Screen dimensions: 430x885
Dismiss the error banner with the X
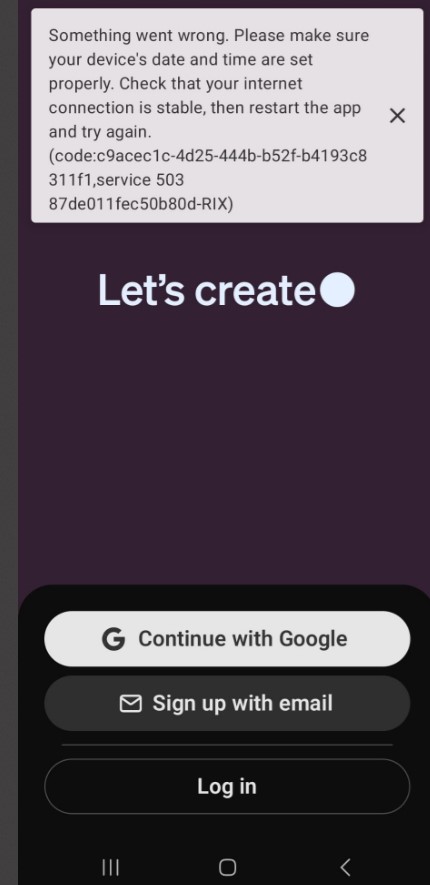[397, 116]
